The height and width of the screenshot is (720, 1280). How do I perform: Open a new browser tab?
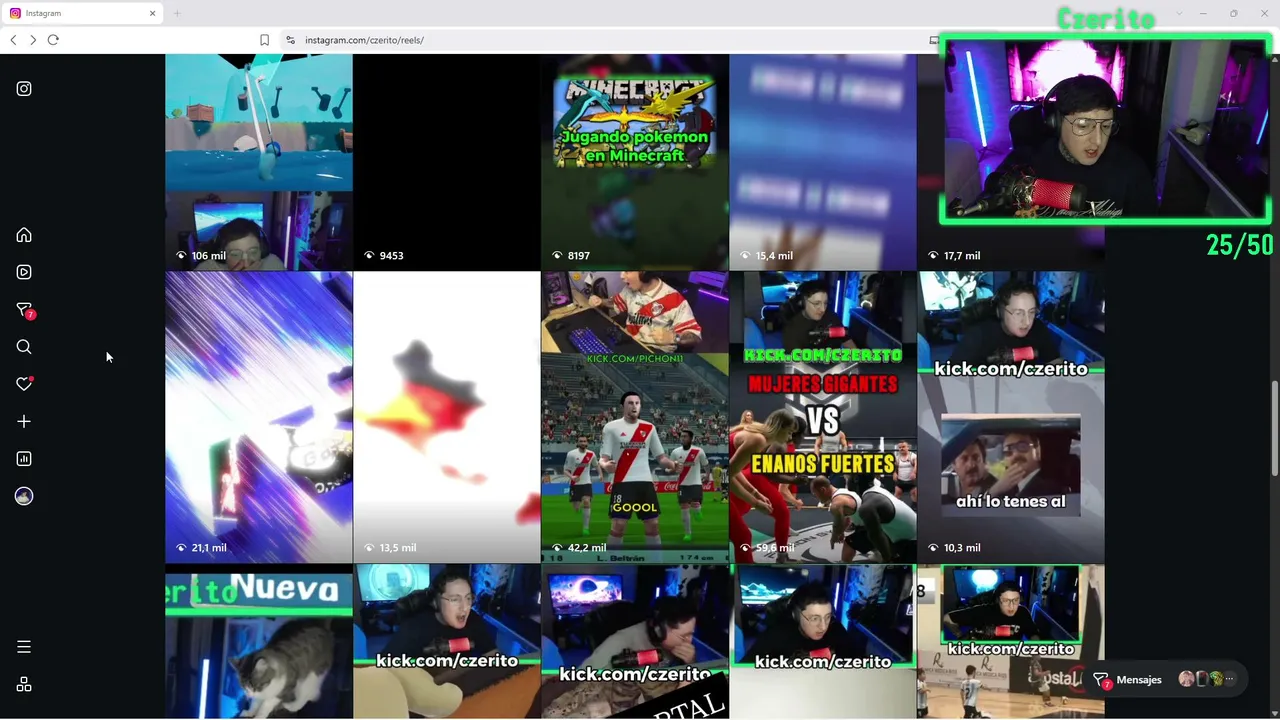coord(177,13)
